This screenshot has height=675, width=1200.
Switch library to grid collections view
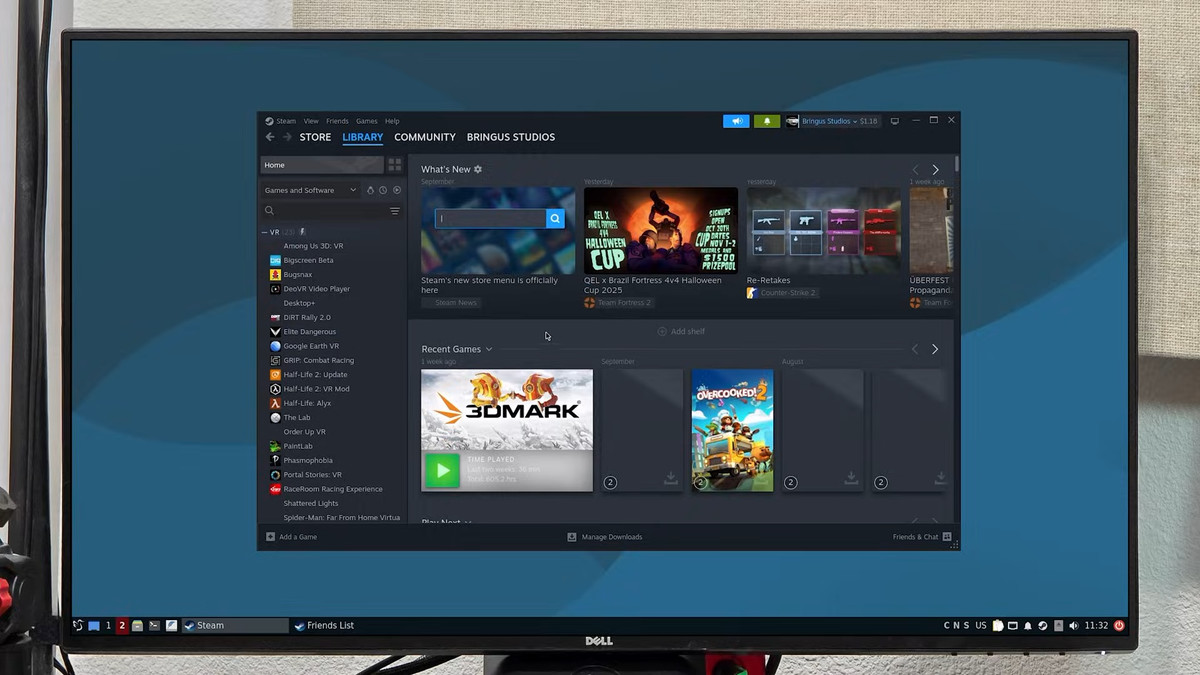(x=395, y=165)
